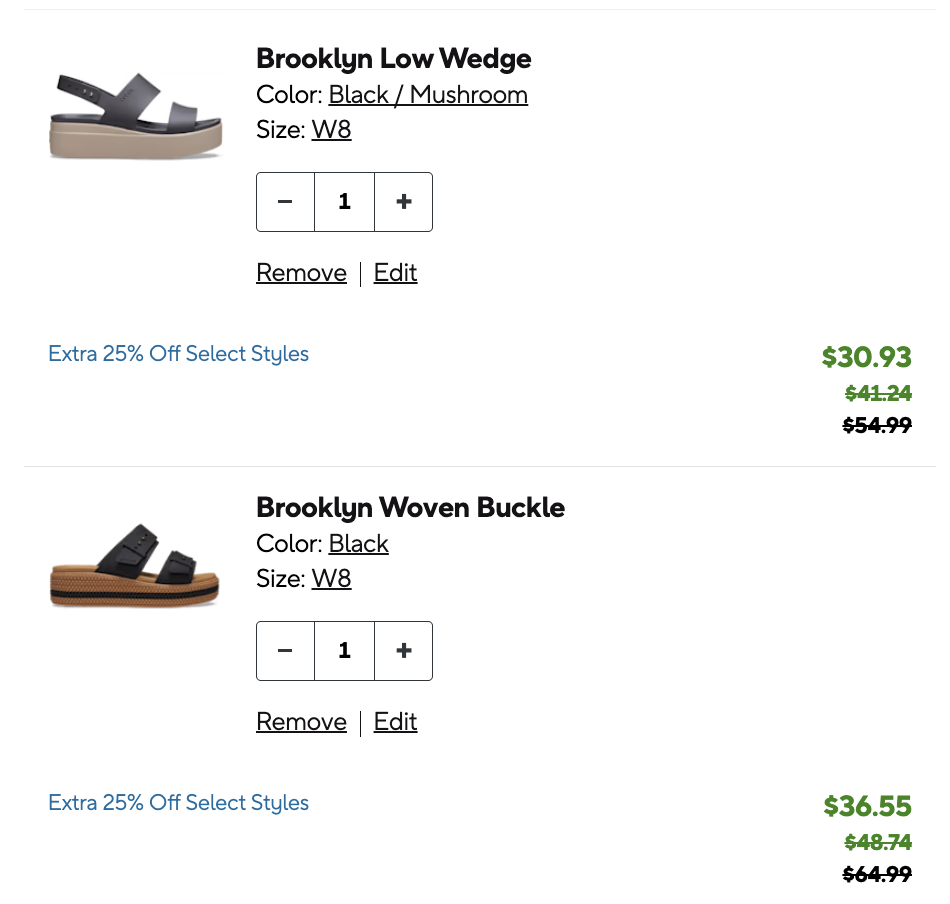This screenshot has width=950, height=904.
Task: Open the Black / Mushroom color link
Action: tap(428, 95)
